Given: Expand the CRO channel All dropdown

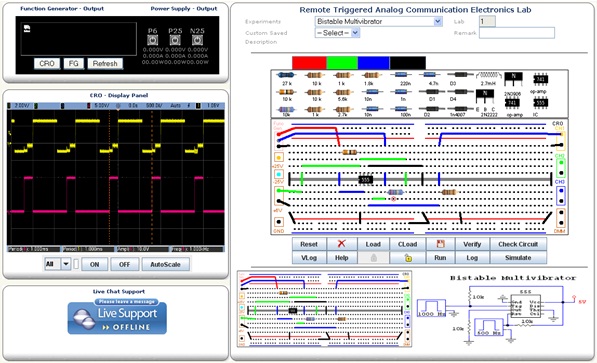Looking at the screenshot, I should 57,264.
